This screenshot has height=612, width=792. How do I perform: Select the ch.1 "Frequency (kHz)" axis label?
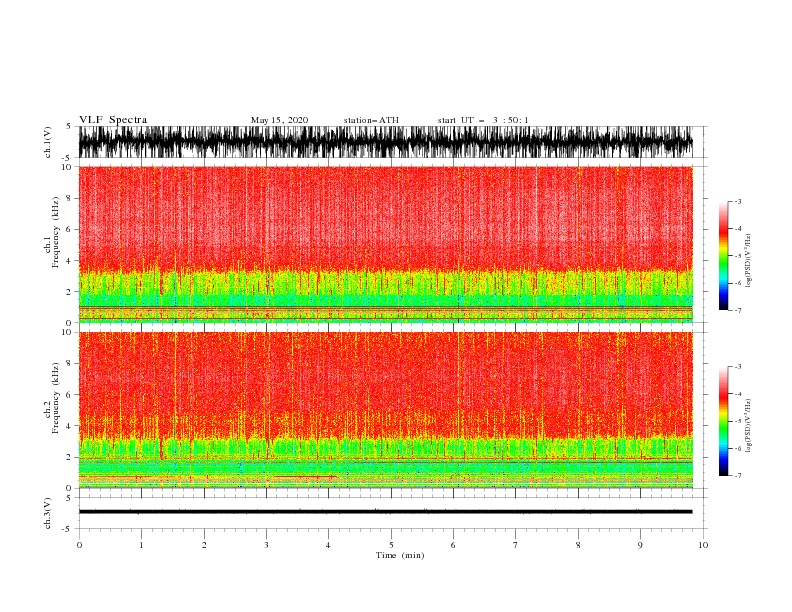tap(56, 233)
